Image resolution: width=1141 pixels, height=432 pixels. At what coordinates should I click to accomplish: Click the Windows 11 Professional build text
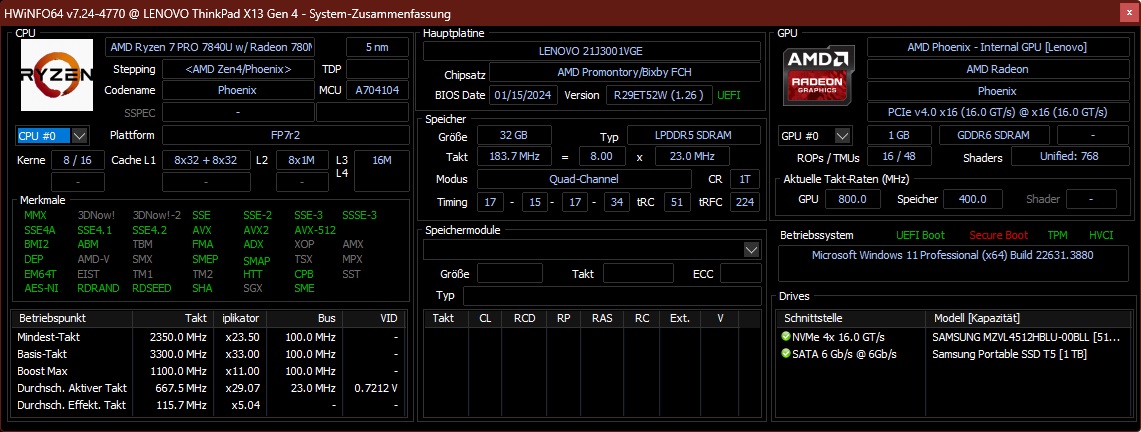pos(953,255)
